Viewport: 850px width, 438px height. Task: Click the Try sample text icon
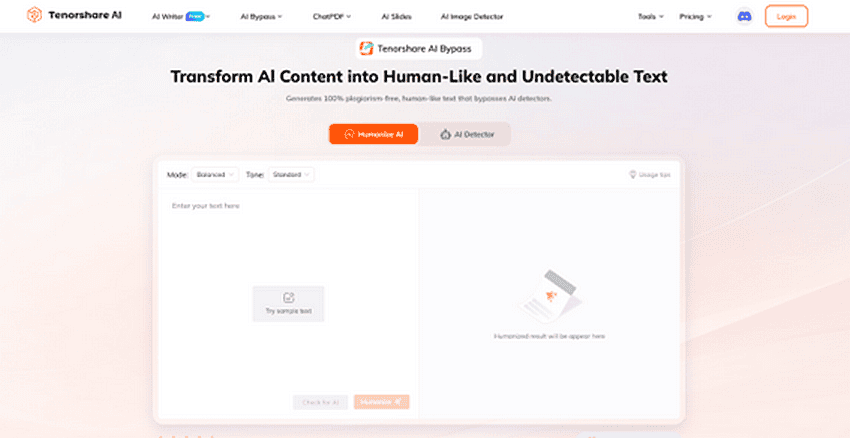click(x=288, y=298)
